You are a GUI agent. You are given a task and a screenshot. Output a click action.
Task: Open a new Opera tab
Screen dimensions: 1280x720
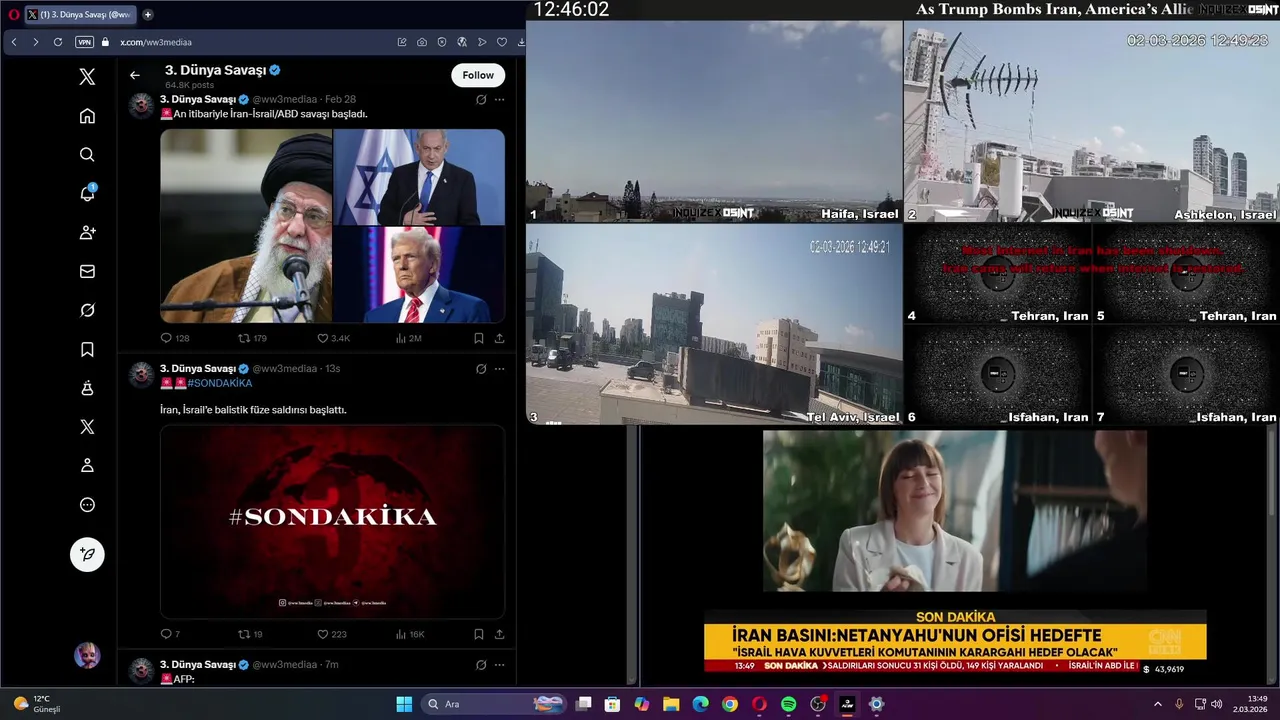[148, 14]
